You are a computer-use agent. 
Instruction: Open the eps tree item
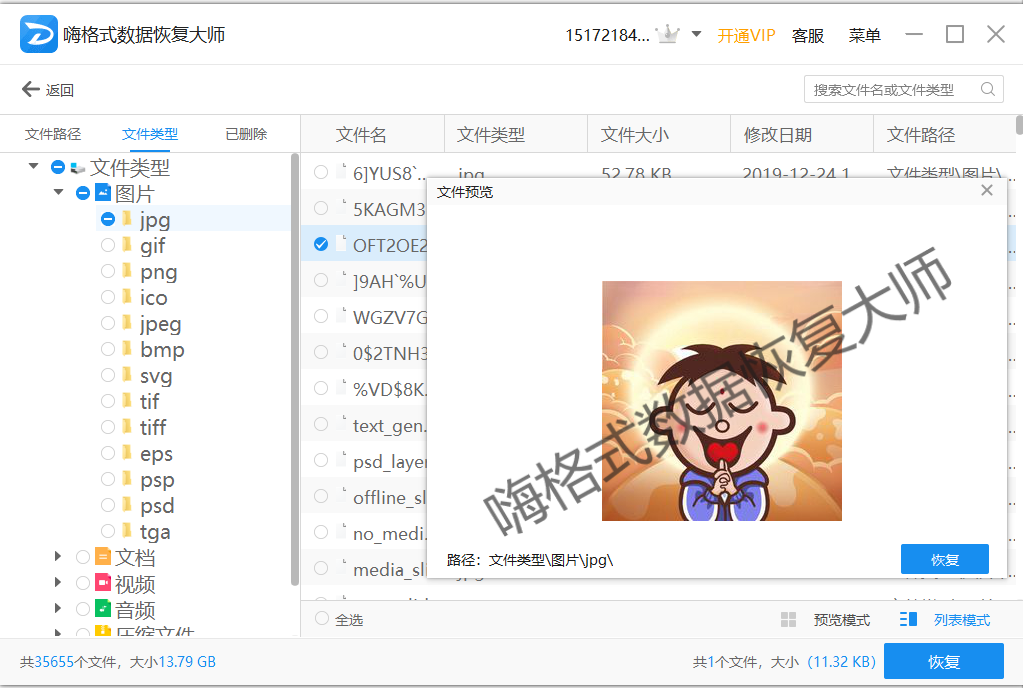[x=156, y=454]
